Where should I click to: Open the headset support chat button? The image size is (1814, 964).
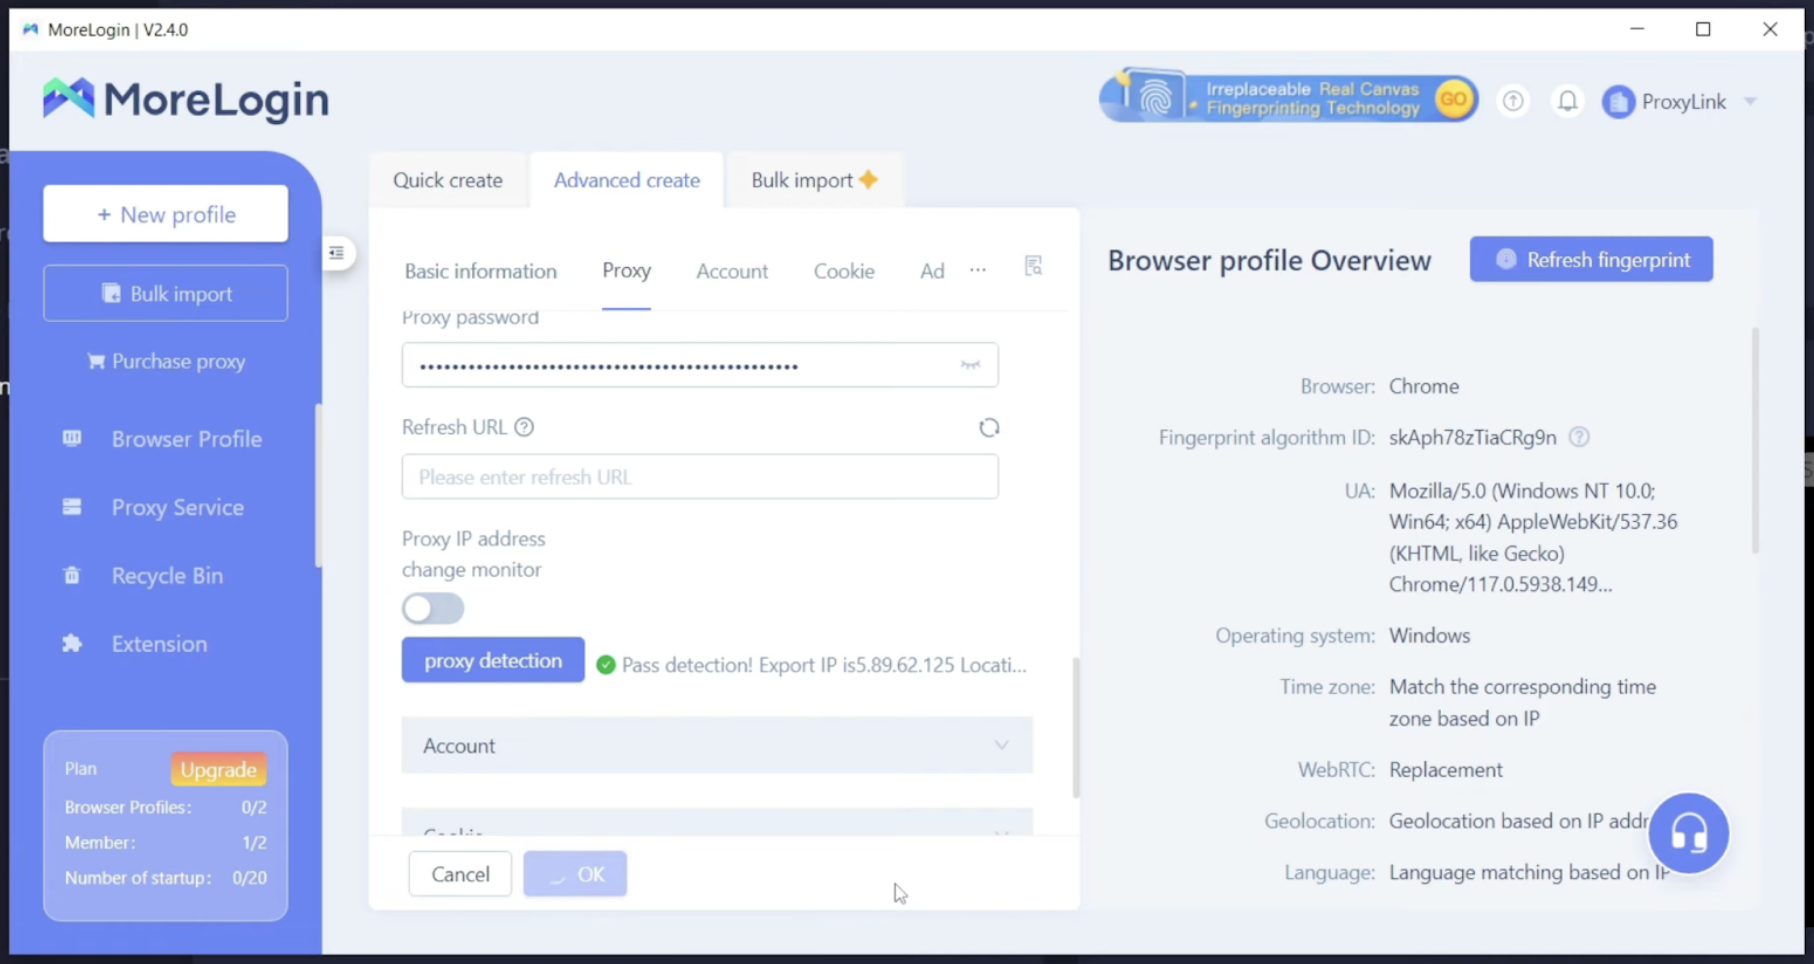[1688, 833]
